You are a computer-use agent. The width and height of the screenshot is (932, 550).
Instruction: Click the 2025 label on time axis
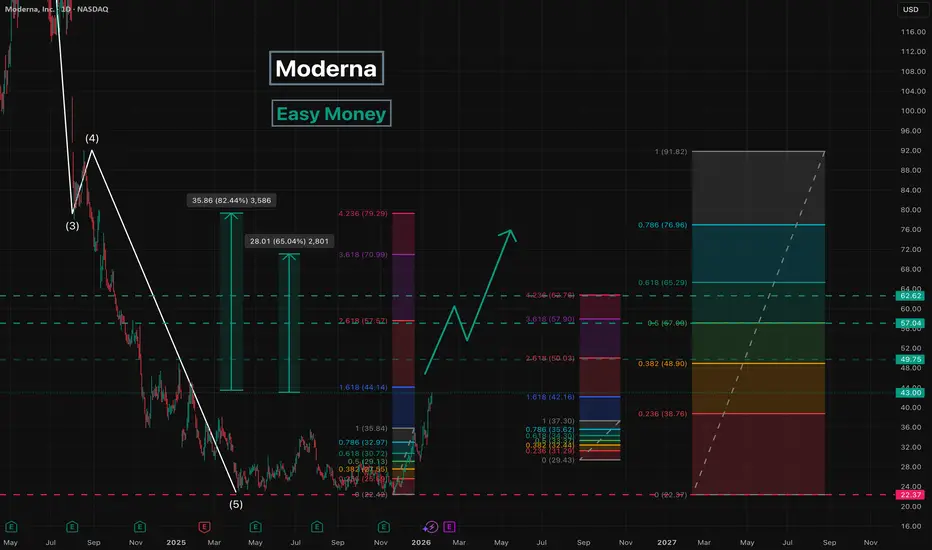pyautogui.click(x=176, y=542)
